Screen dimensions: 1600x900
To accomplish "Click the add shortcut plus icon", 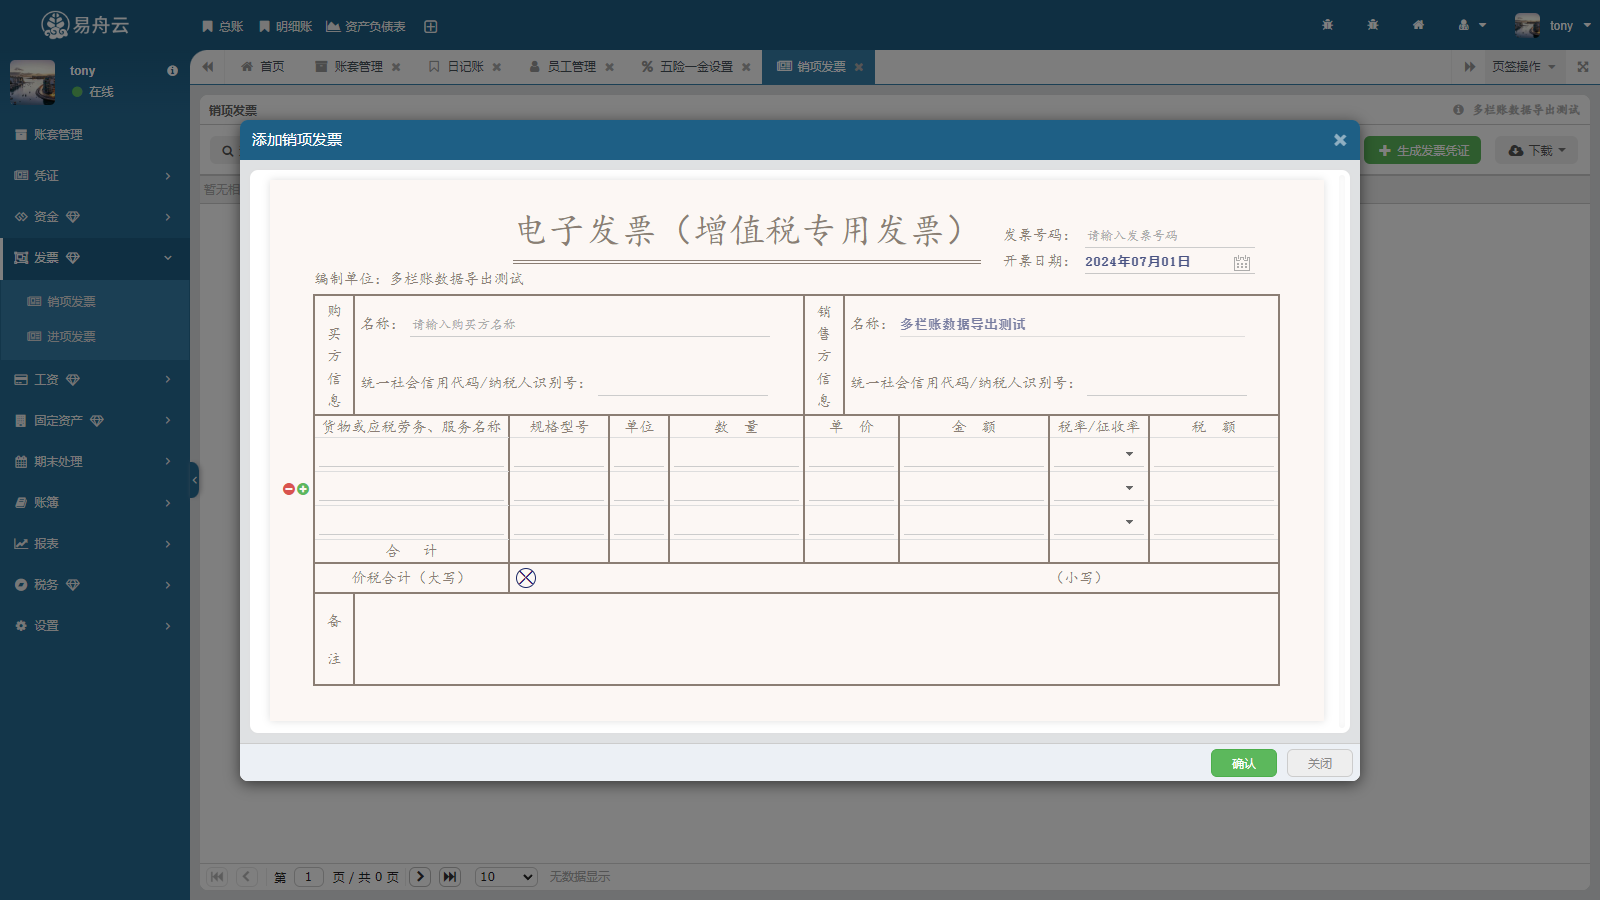I will (x=430, y=26).
